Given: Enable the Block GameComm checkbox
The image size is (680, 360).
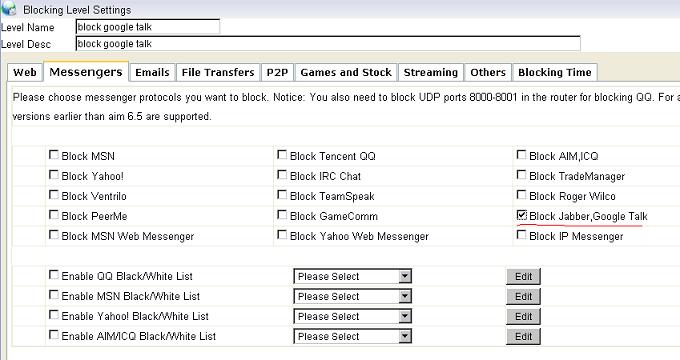Looking at the screenshot, I should (282, 215).
